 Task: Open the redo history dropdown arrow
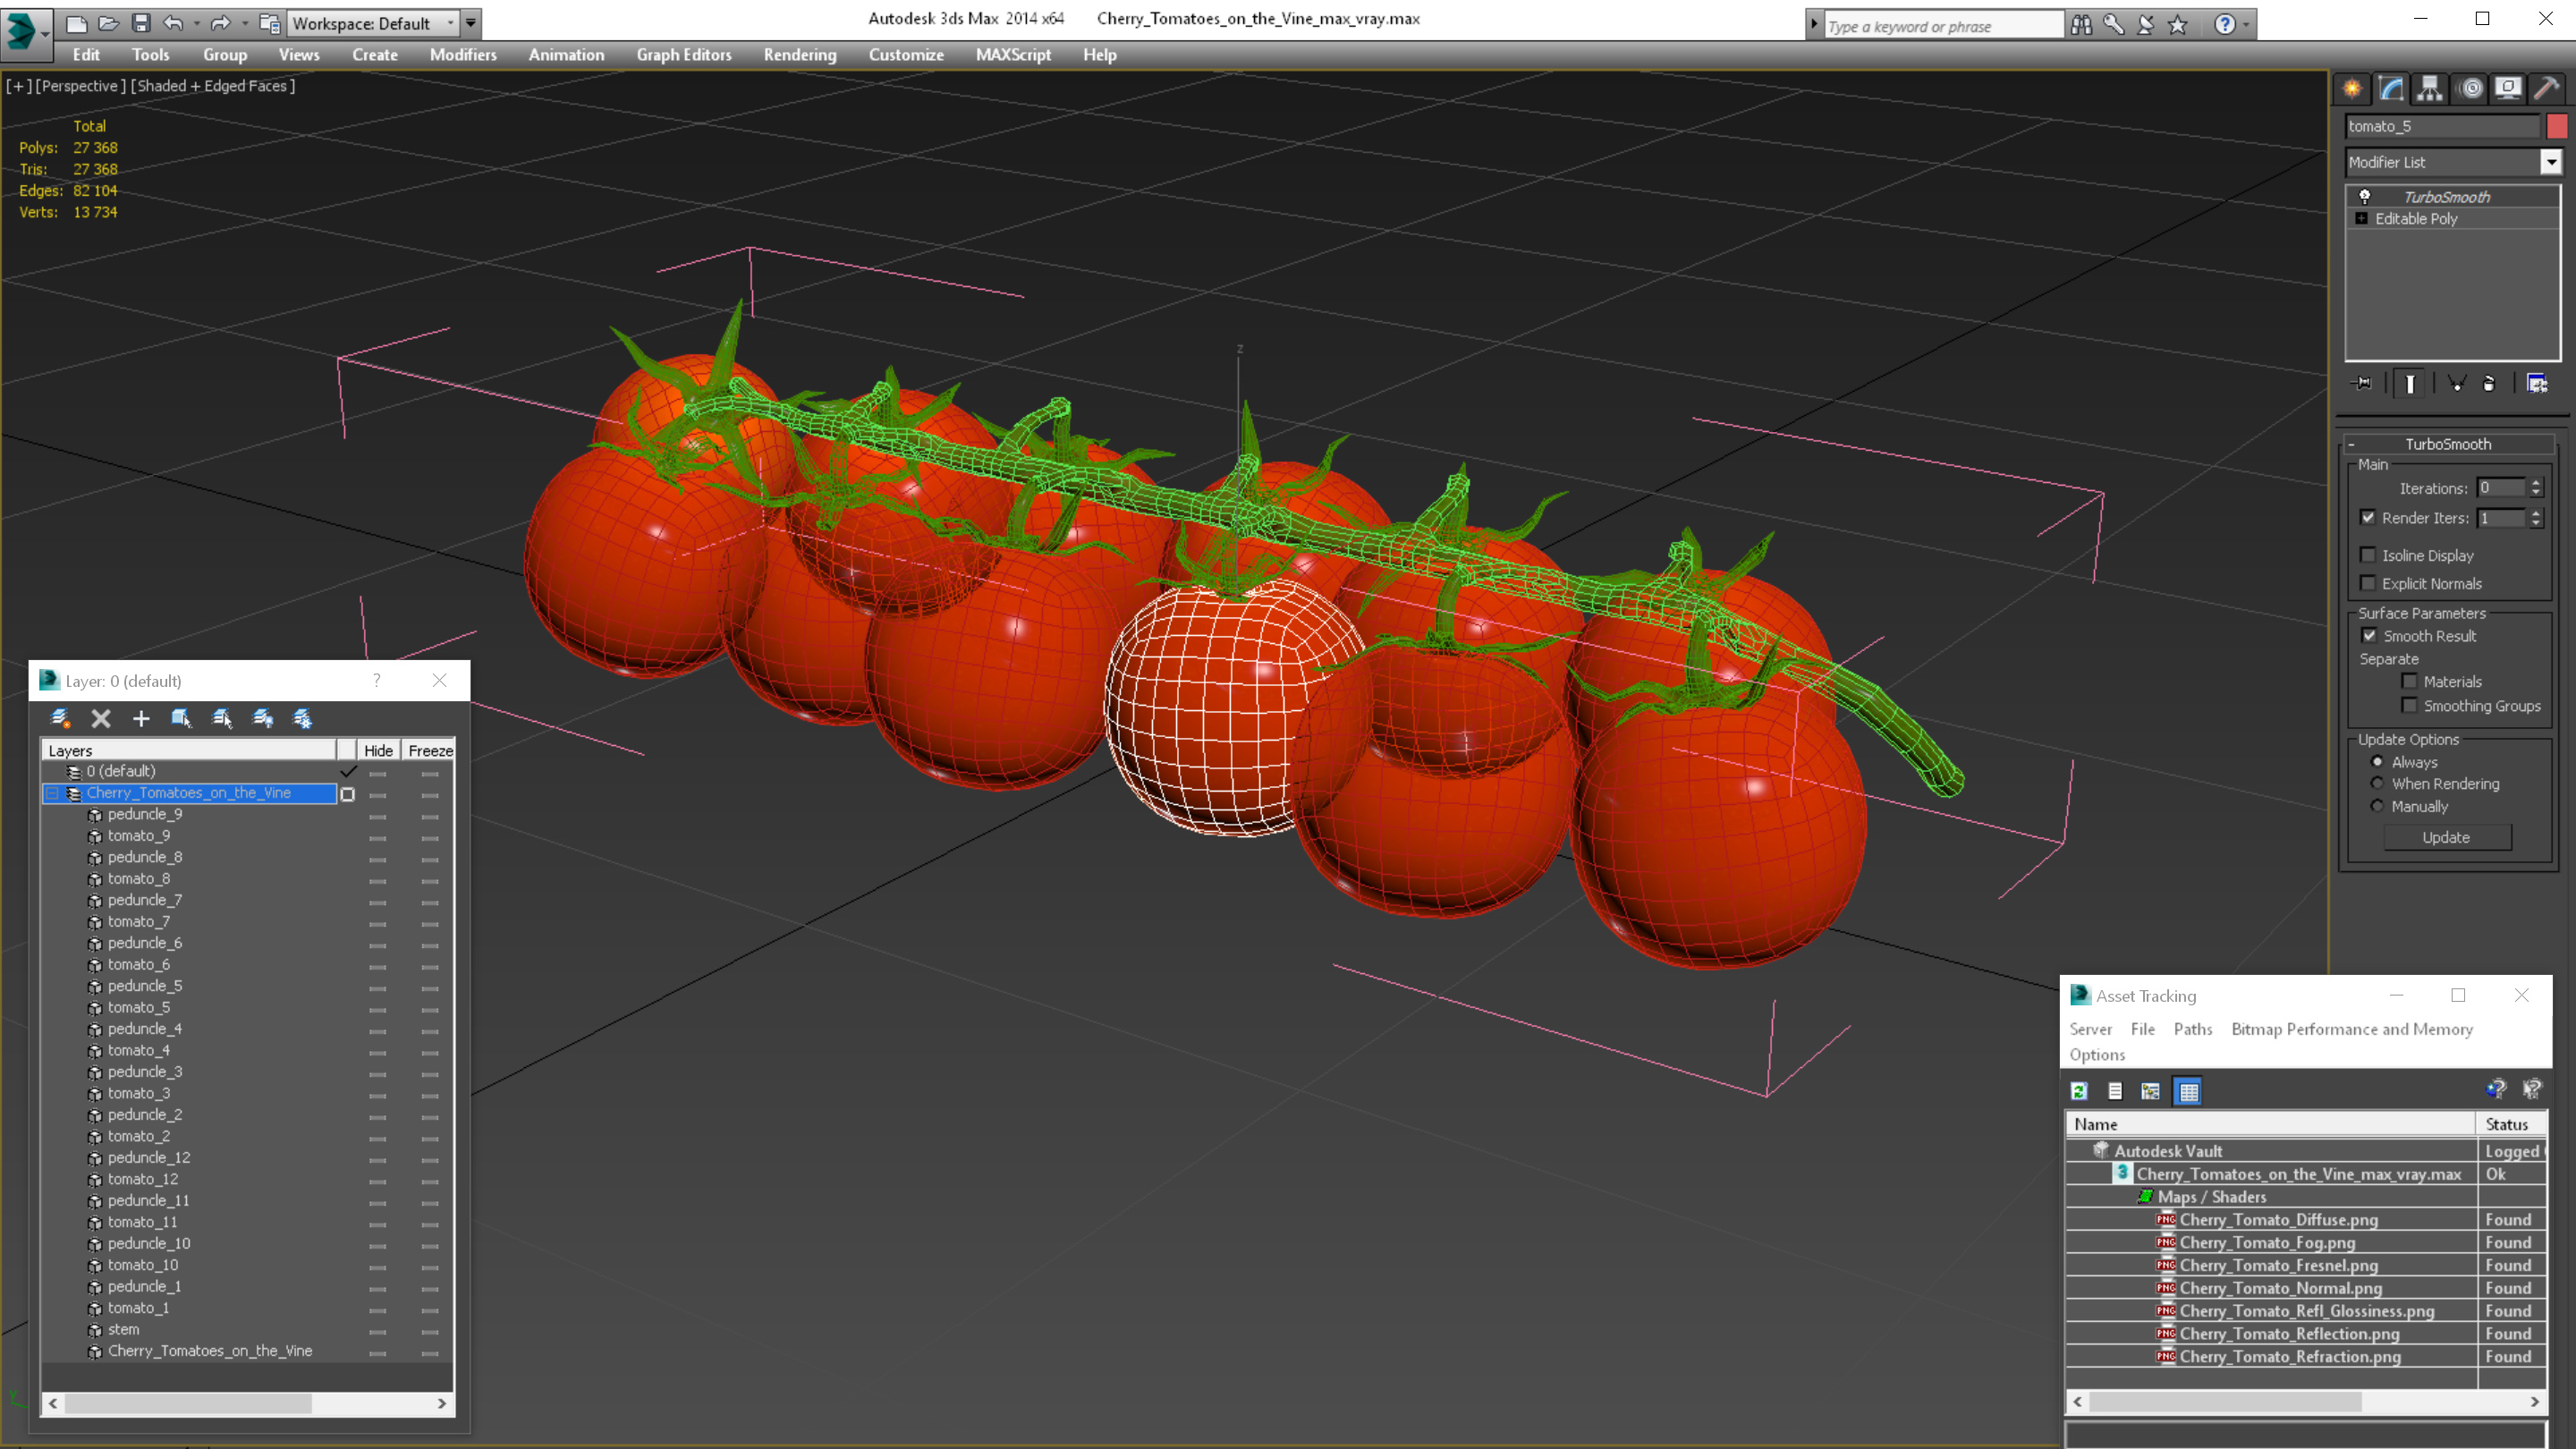tap(244, 23)
